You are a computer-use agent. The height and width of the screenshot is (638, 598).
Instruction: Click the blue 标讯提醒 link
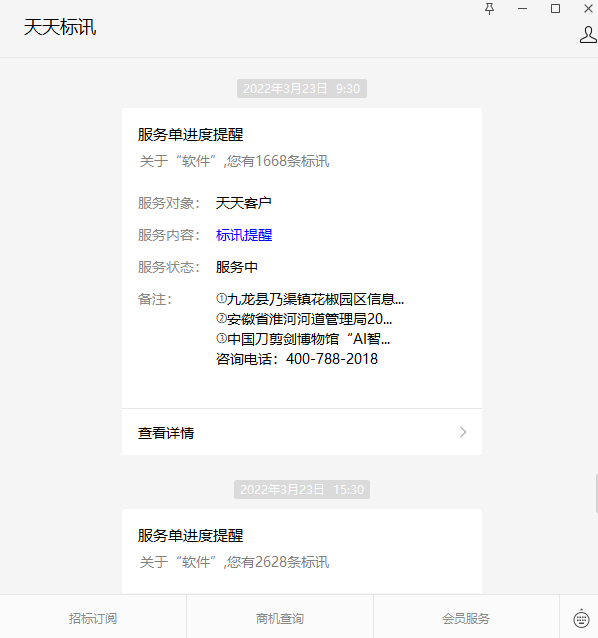[244, 235]
